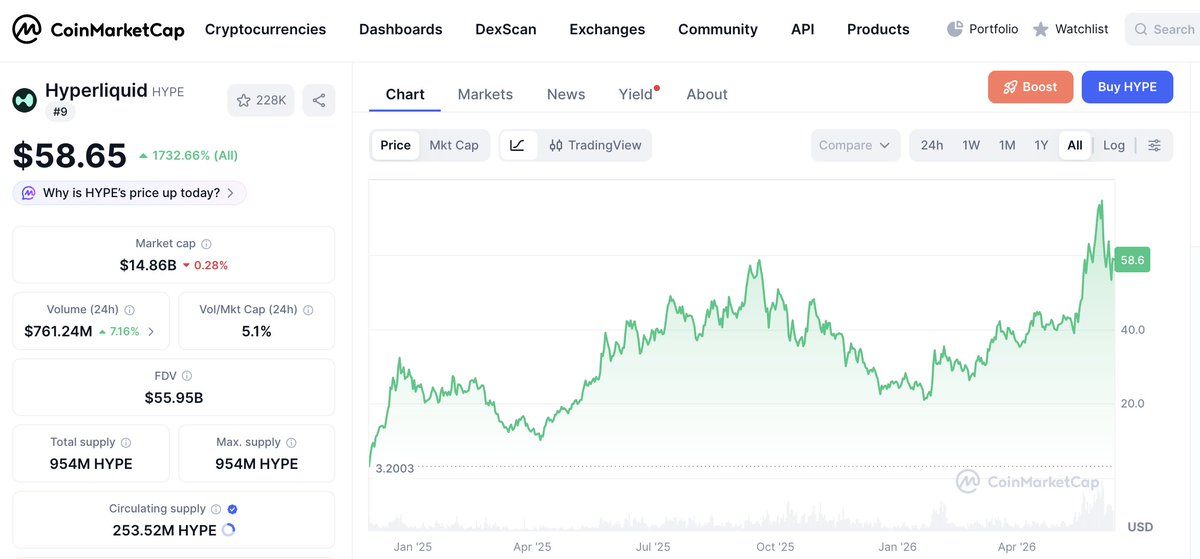The width and height of the screenshot is (1200, 559).
Task: Expand the Volume (24h) chevron
Action: 151,331
